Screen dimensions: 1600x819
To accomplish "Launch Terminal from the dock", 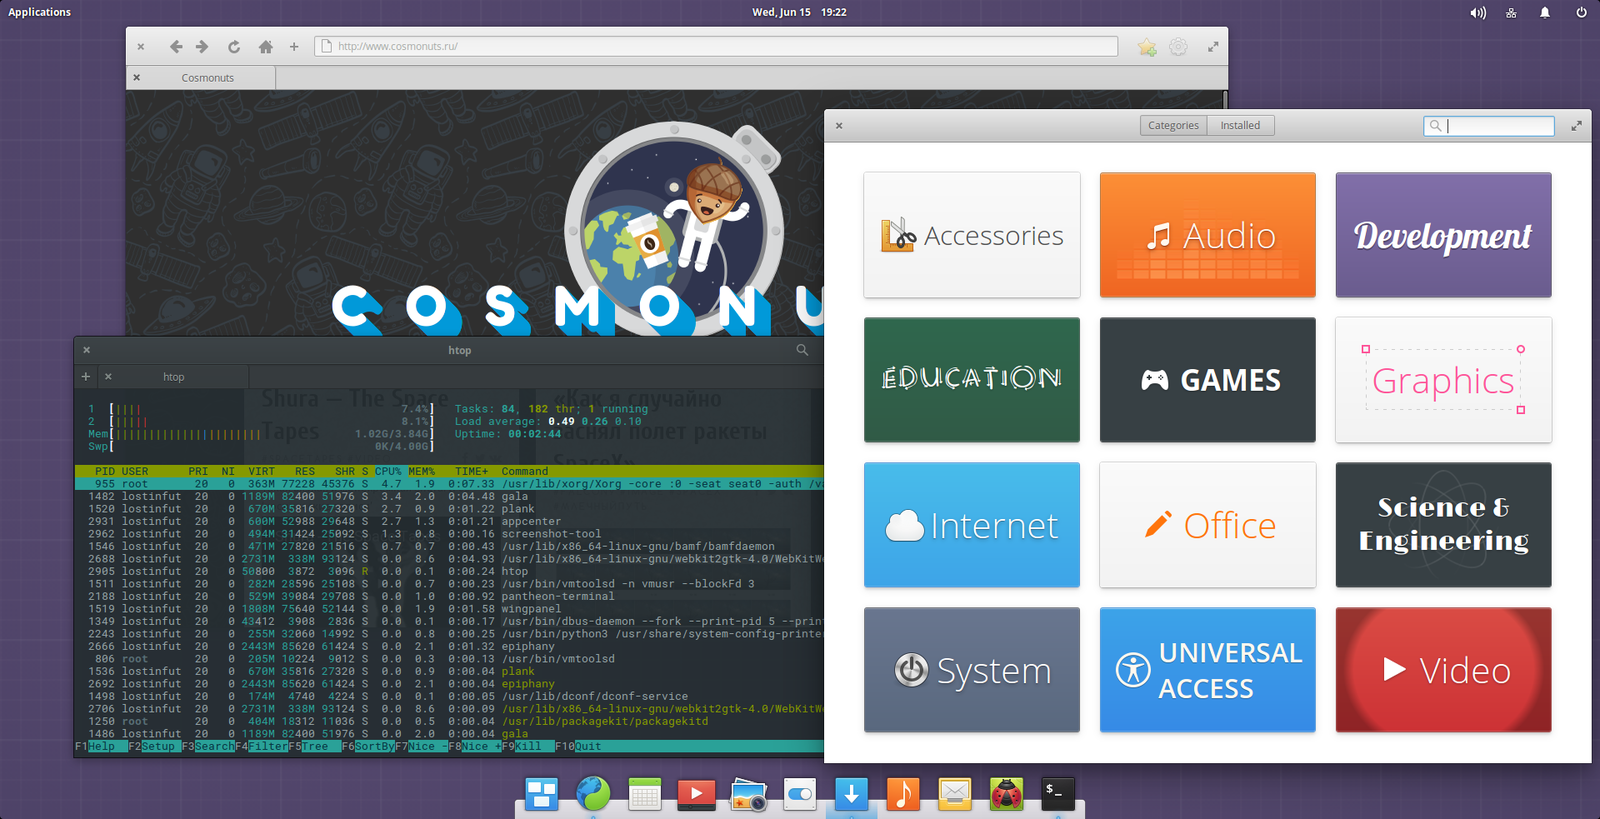I will (1058, 794).
